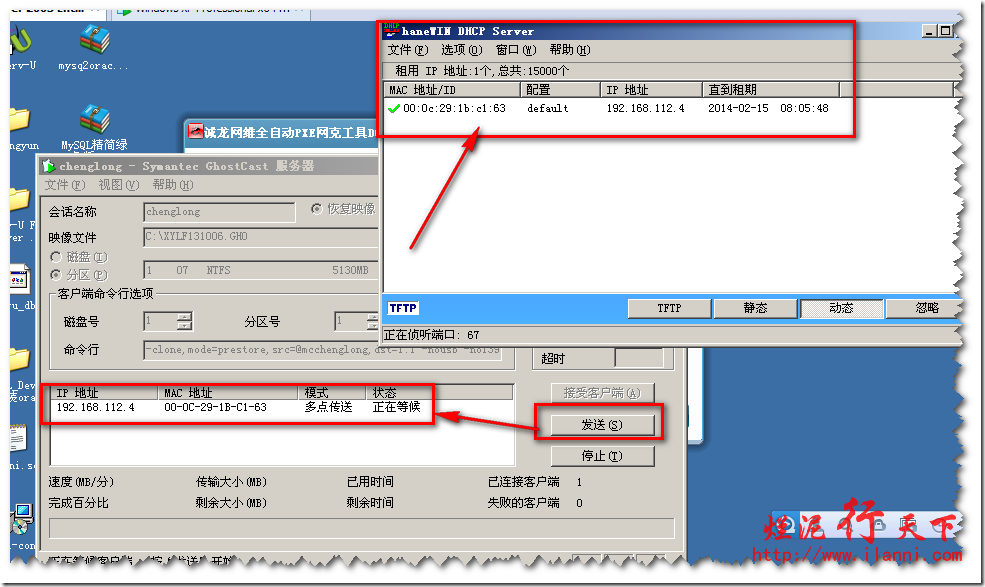985x587 pixels.
Task: Click the 动态 button
Action: click(x=841, y=308)
